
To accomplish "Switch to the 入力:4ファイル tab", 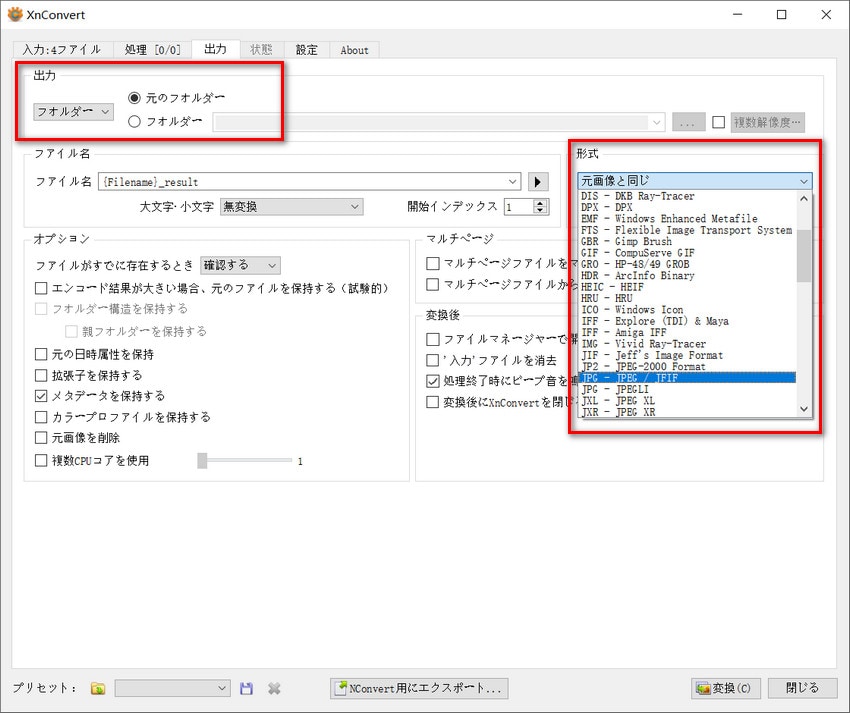I will (62, 50).
